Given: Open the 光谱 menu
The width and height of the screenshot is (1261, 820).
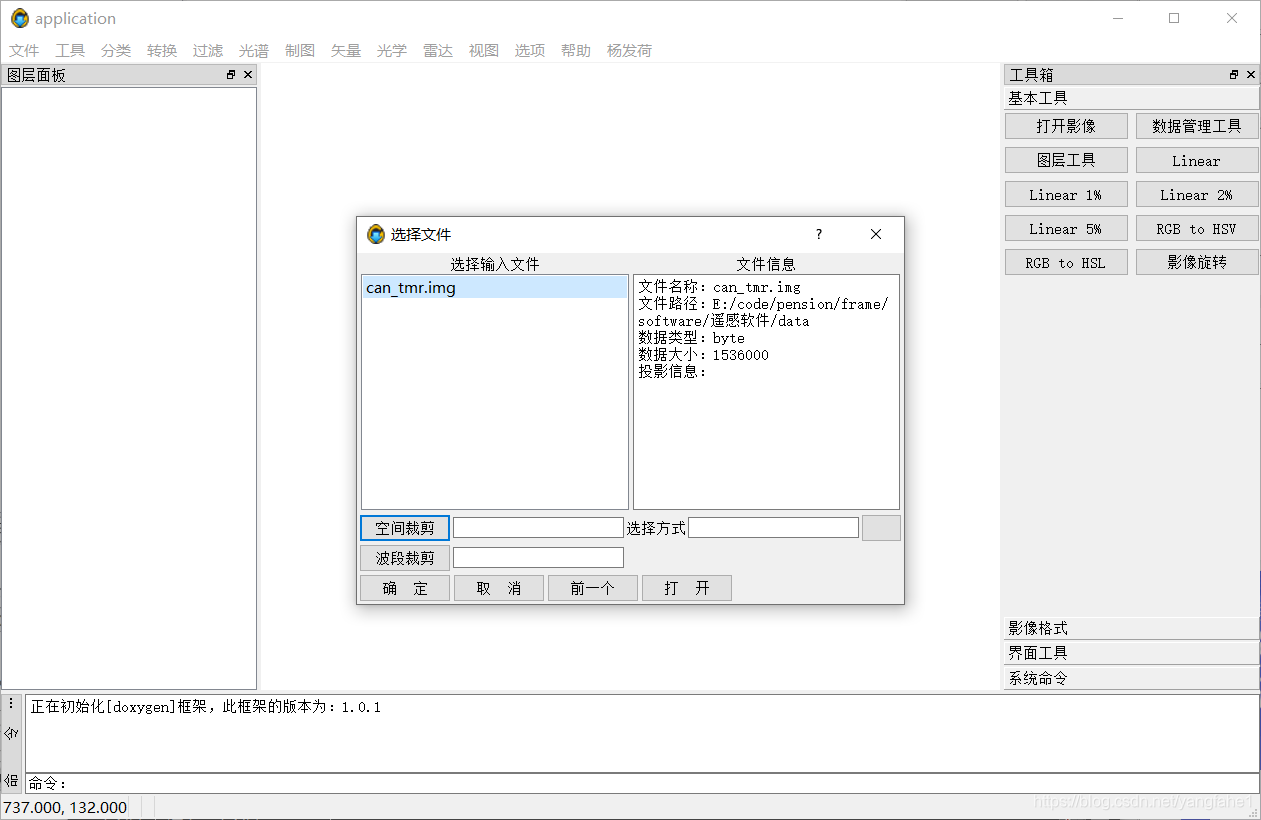Looking at the screenshot, I should click(x=254, y=51).
